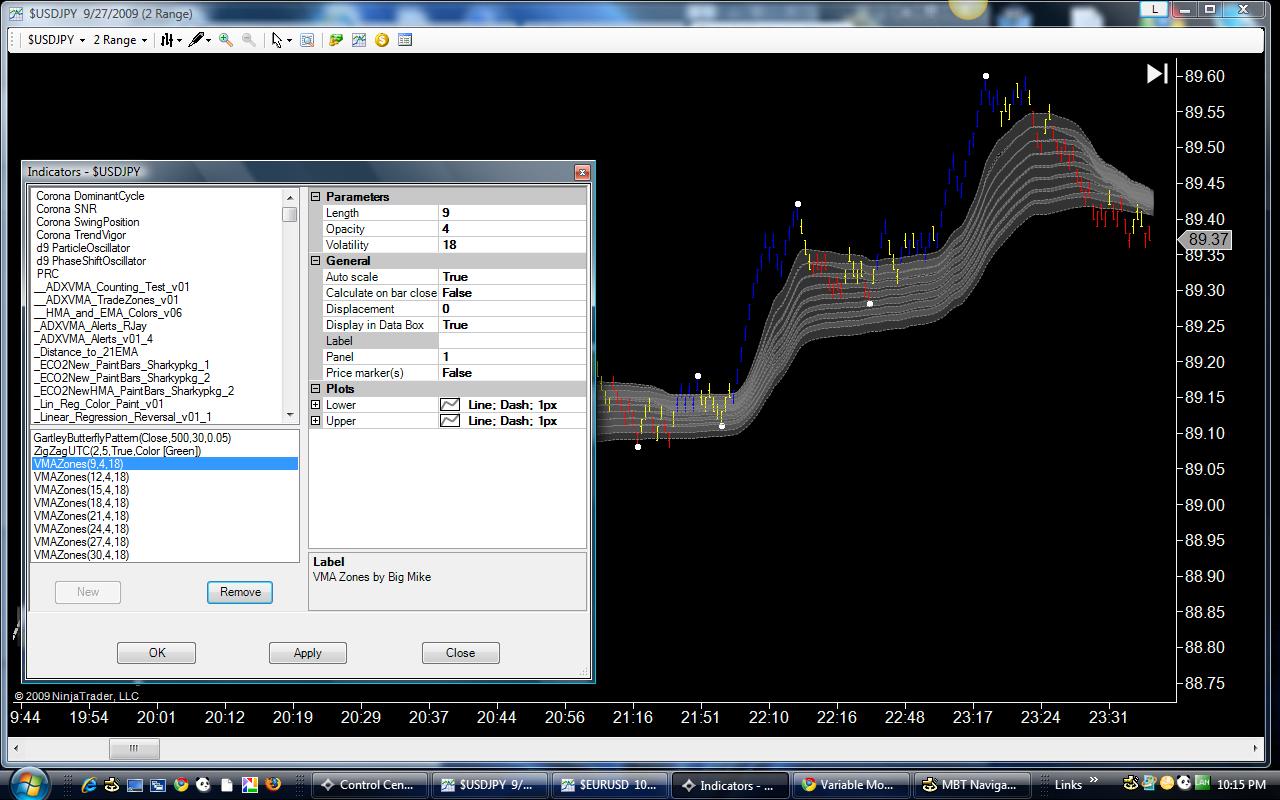Image resolution: width=1280 pixels, height=800 pixels.
Task: Click the Close button in Indicators dialog
Action: pyautogui.click(x=460, y=653)
